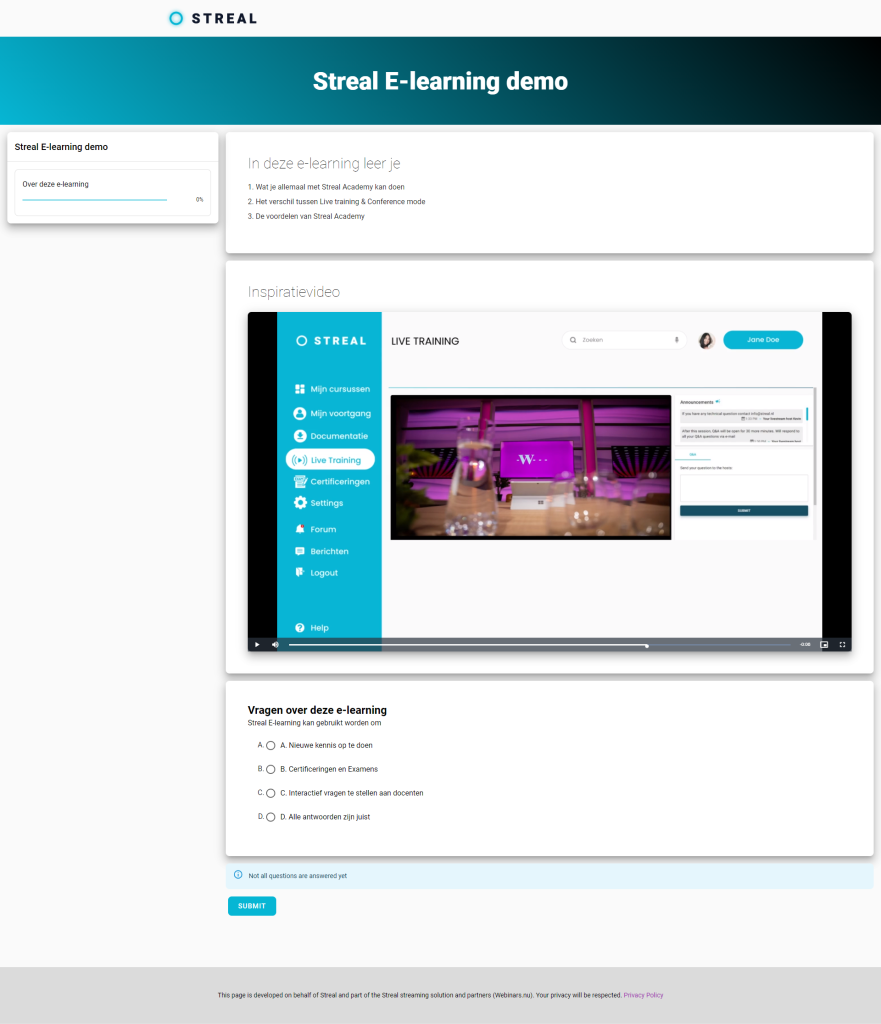Click Live Training menu item in the video
Viewport: 881px width, 1024px height.
[330, 460]
